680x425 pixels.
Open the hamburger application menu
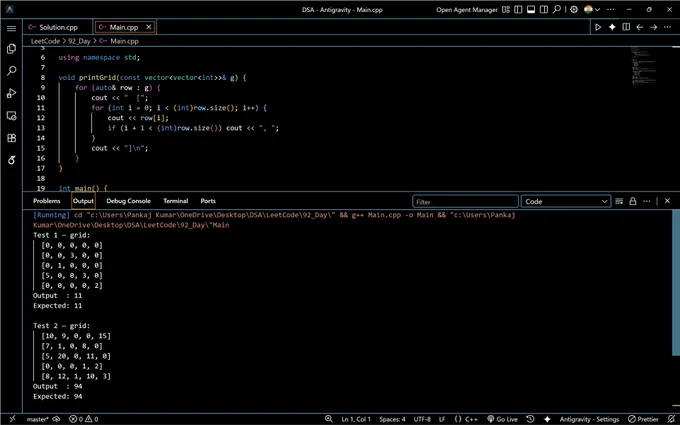point(12,29)
